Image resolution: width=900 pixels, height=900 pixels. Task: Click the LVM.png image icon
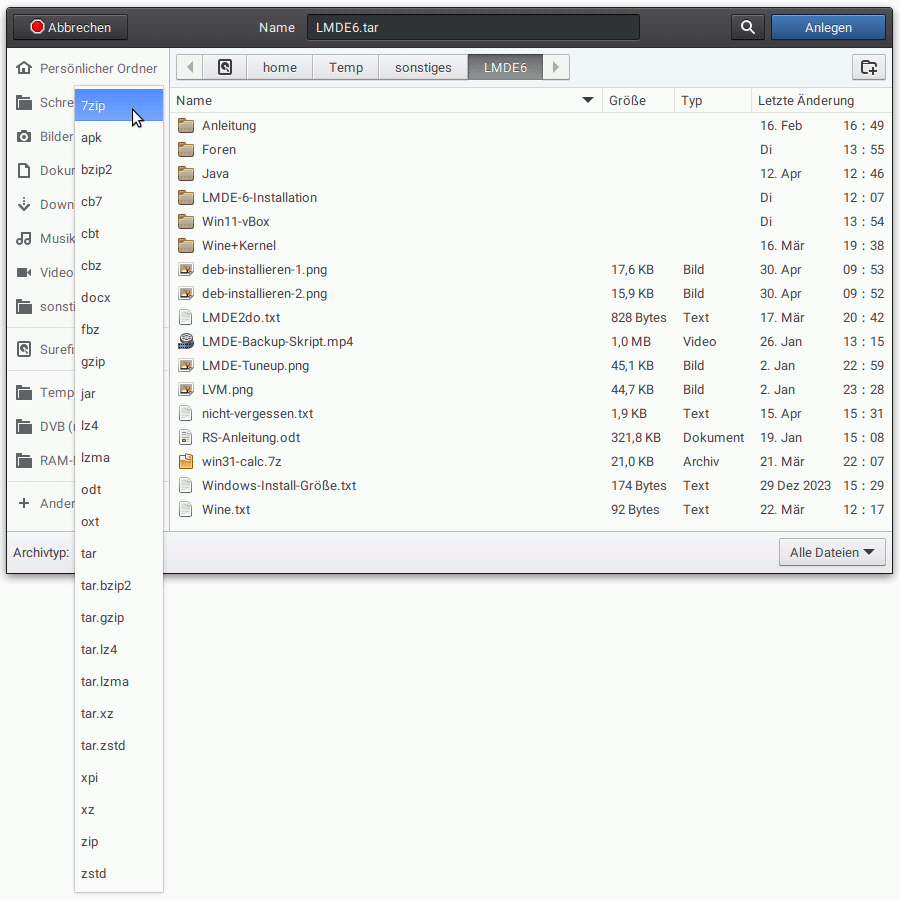coord(186,390)
